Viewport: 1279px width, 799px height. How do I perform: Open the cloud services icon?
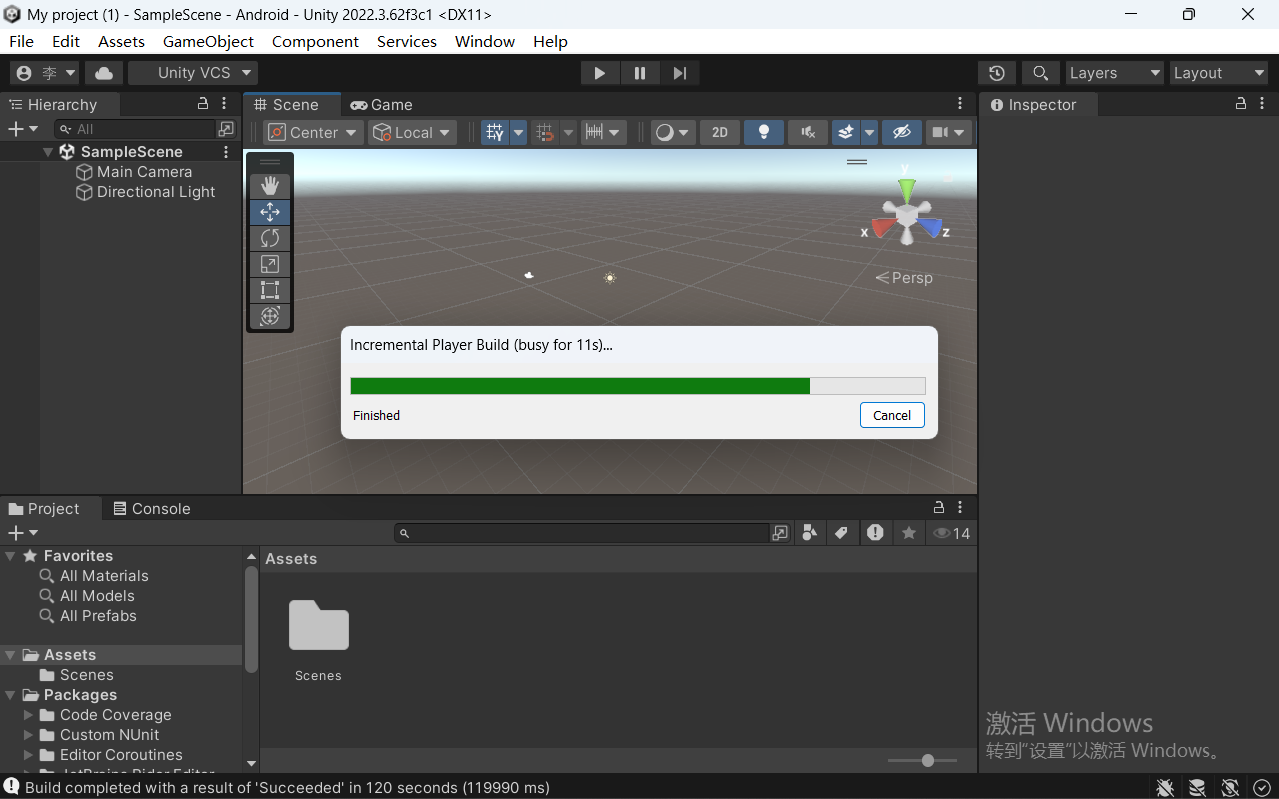(104, 73)
